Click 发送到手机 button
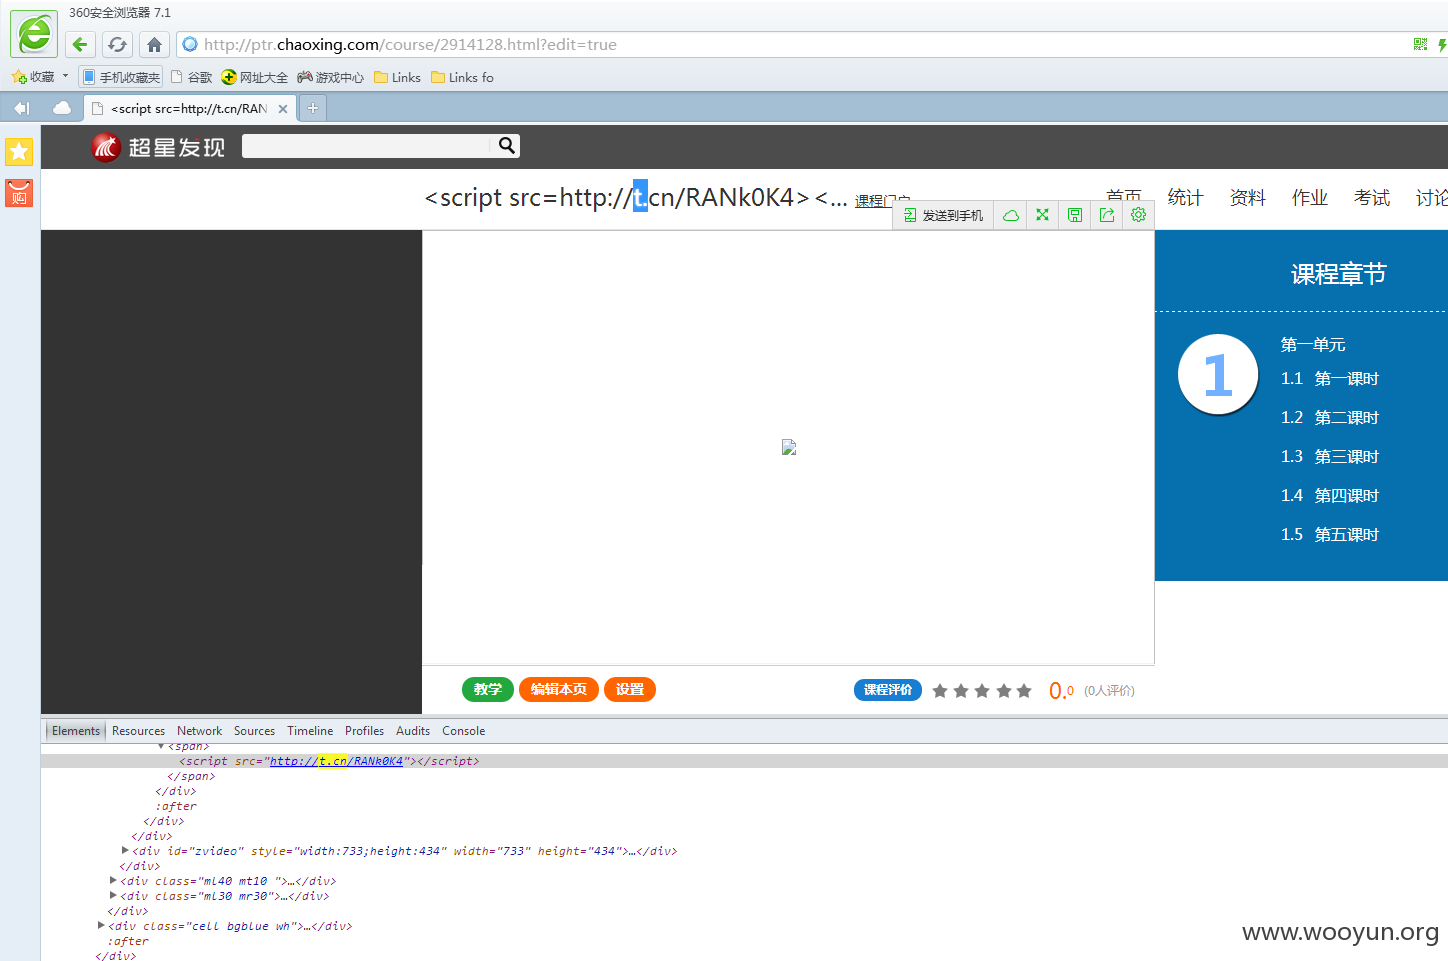 click(x=943, y=215)
